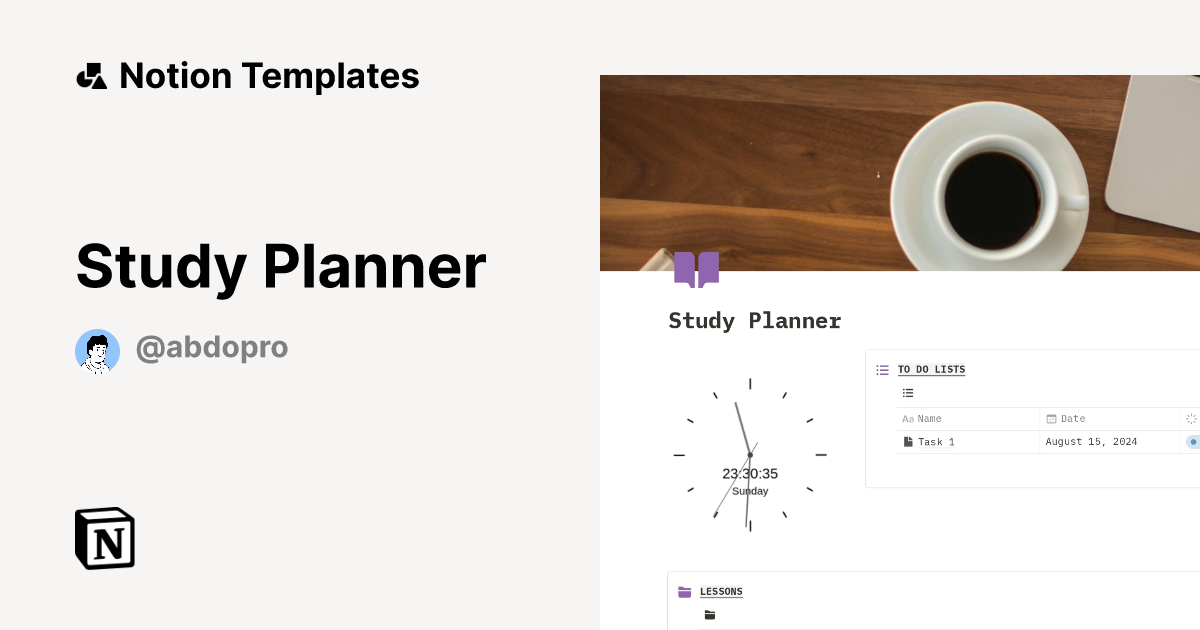
Task: Open the LESSONS linked page
Action: [722, 591]
